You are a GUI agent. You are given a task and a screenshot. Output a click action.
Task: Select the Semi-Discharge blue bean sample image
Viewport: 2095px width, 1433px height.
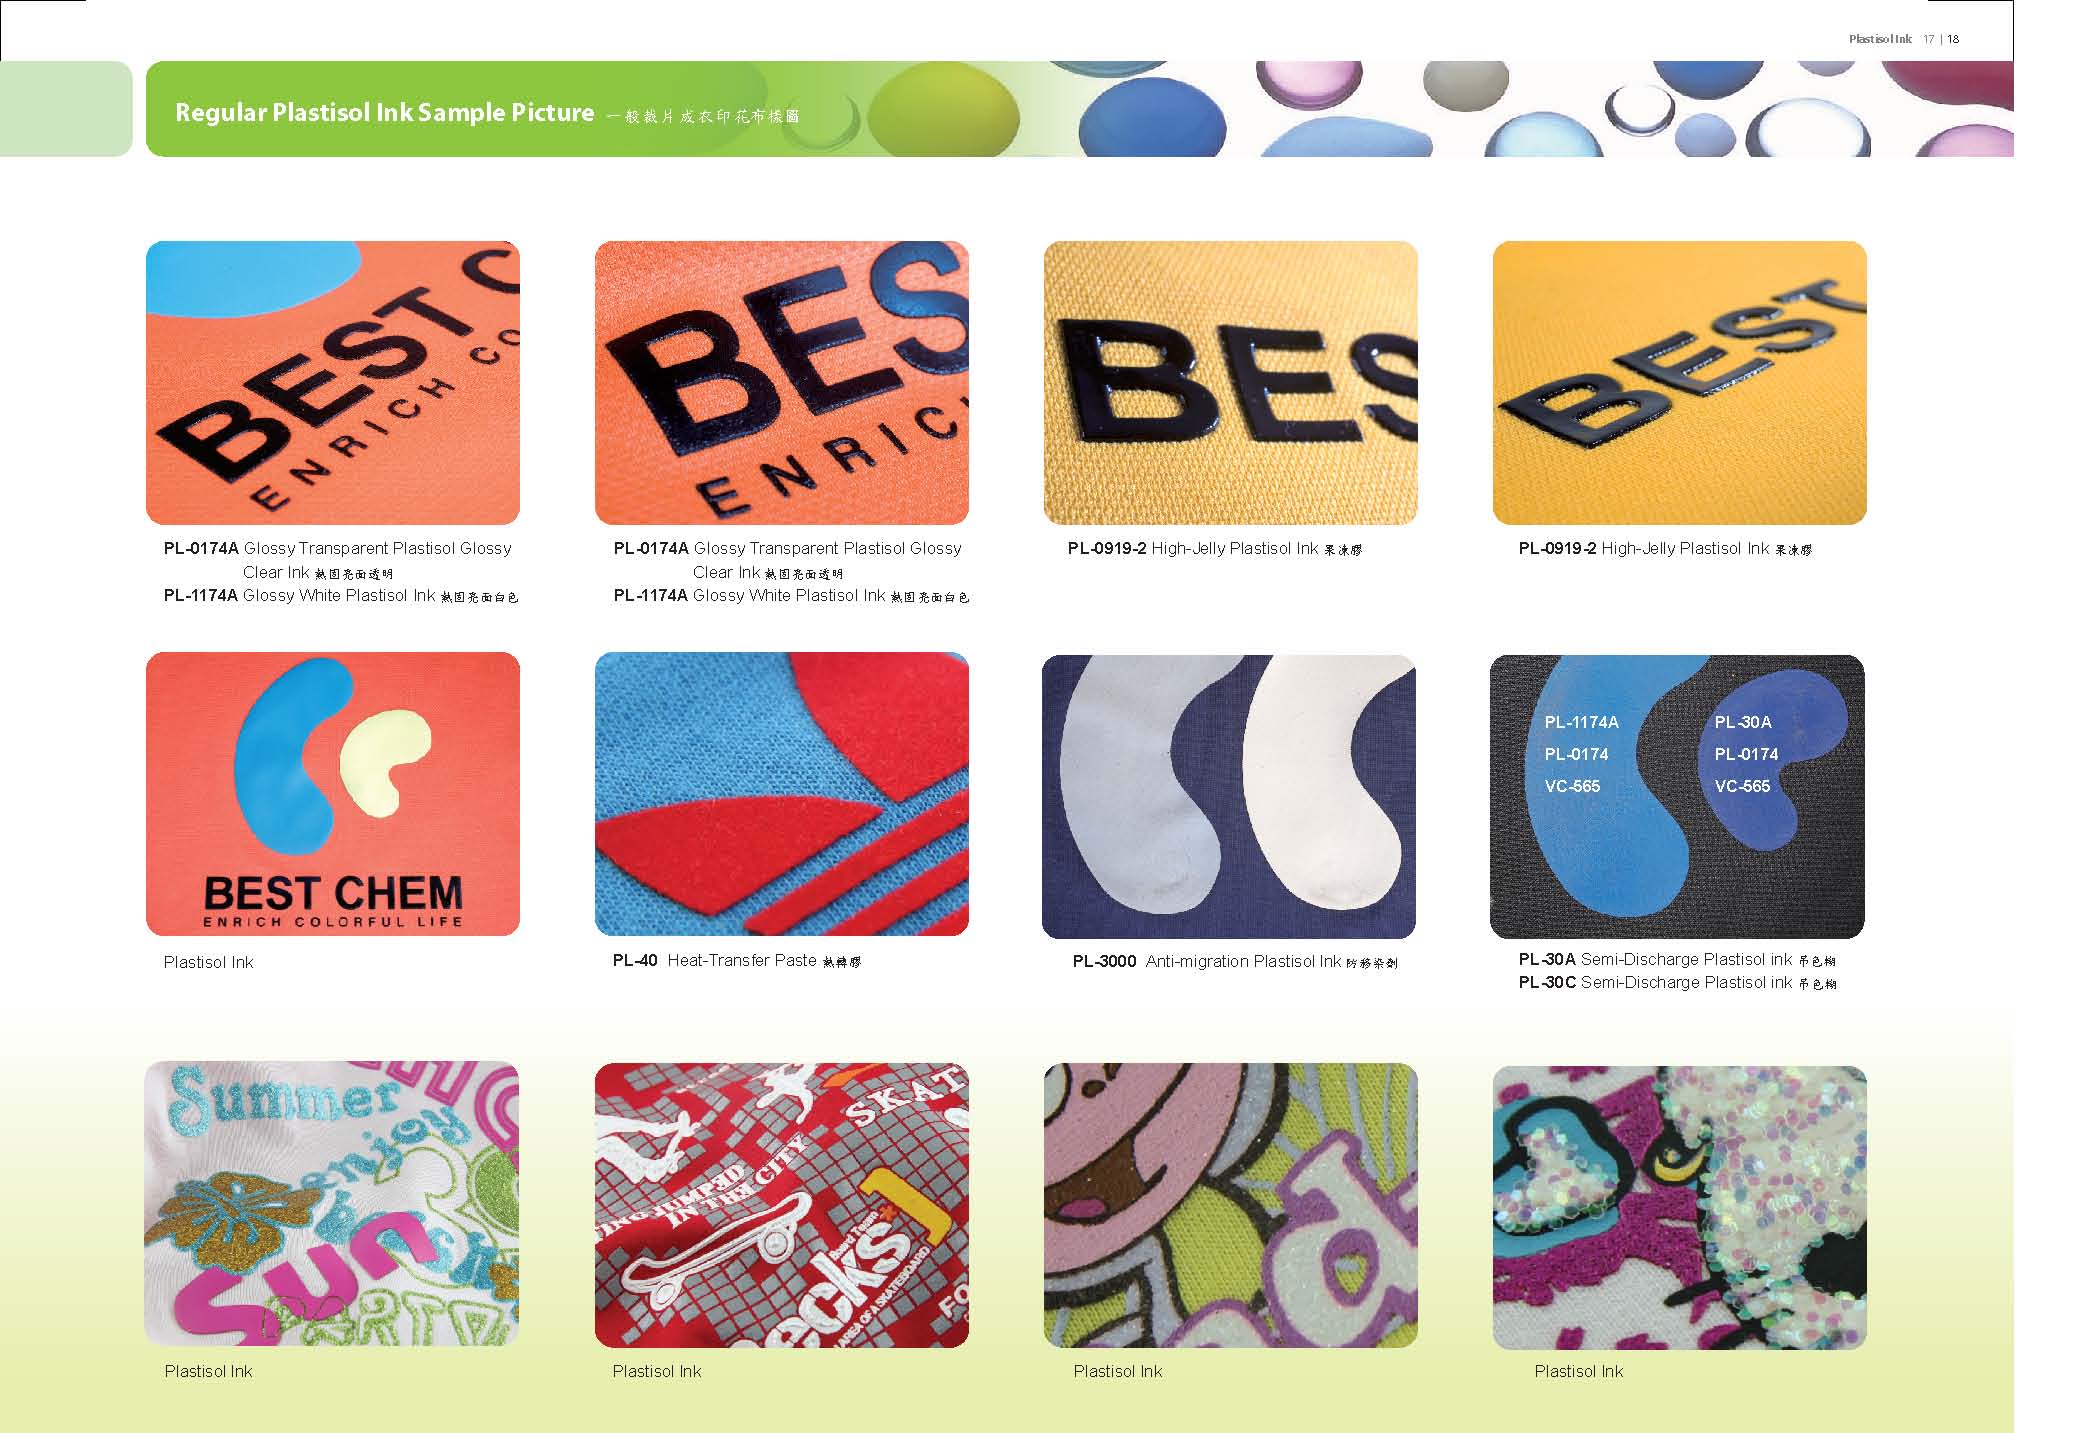point(1677,797)
